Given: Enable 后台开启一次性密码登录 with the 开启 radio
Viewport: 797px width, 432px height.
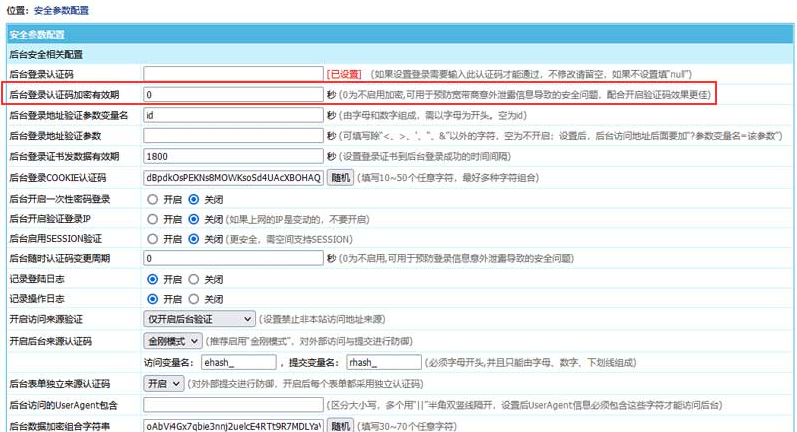Looking at the screenshot, I should click(153, 198).
